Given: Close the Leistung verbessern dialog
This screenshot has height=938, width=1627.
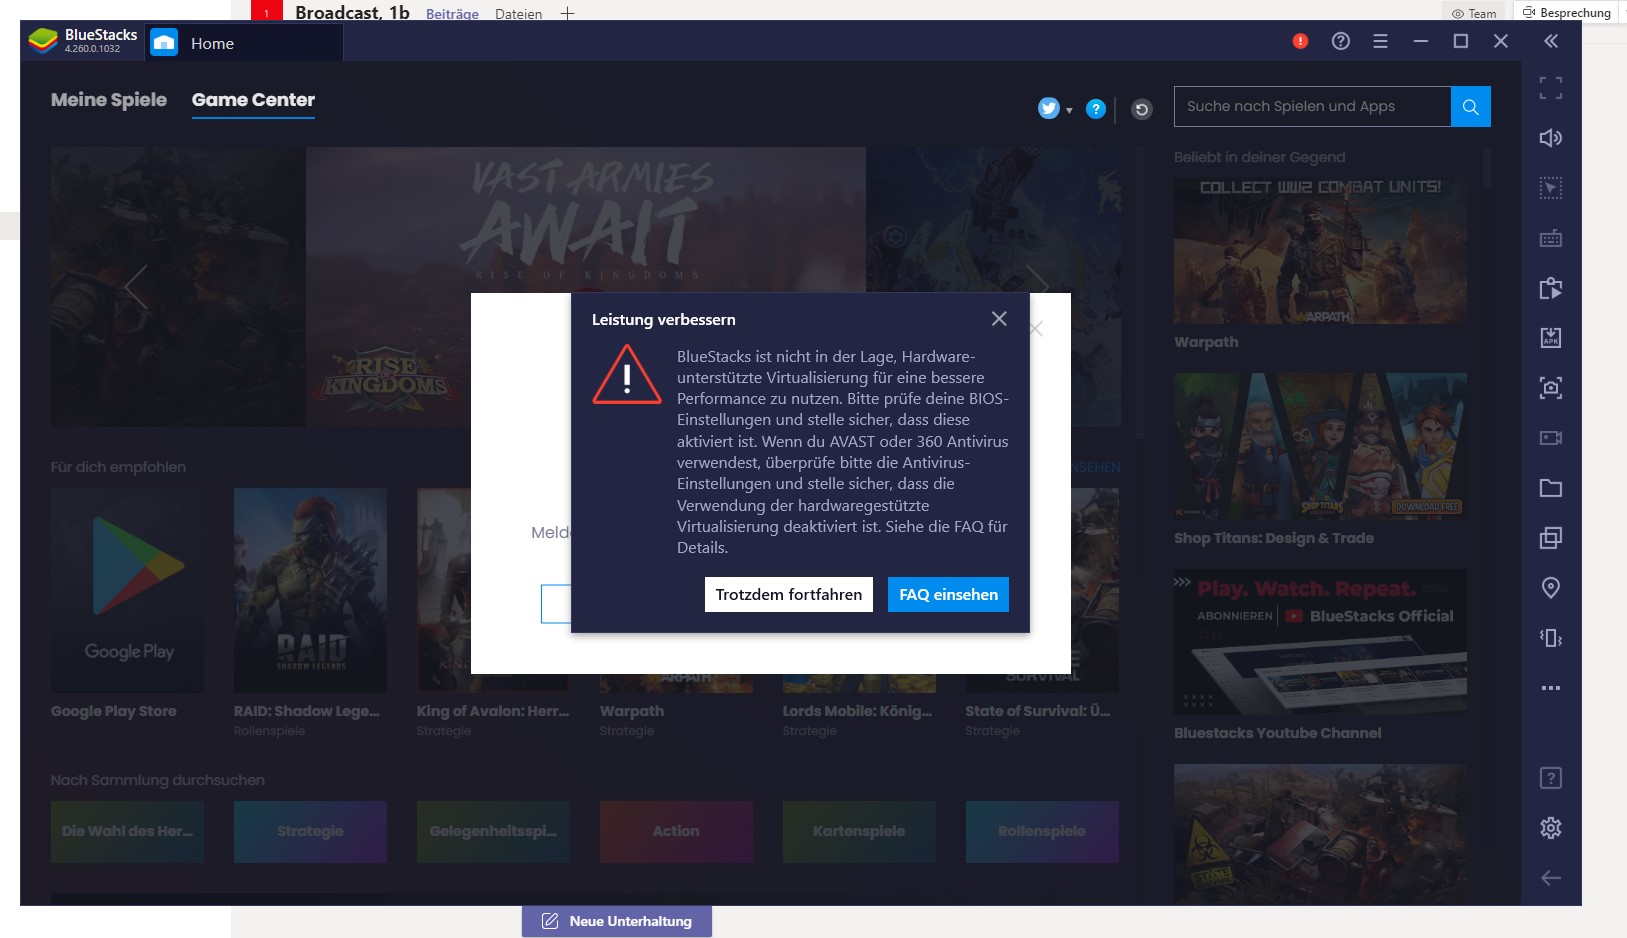Looking at the screenshot, I should point(998,319).
